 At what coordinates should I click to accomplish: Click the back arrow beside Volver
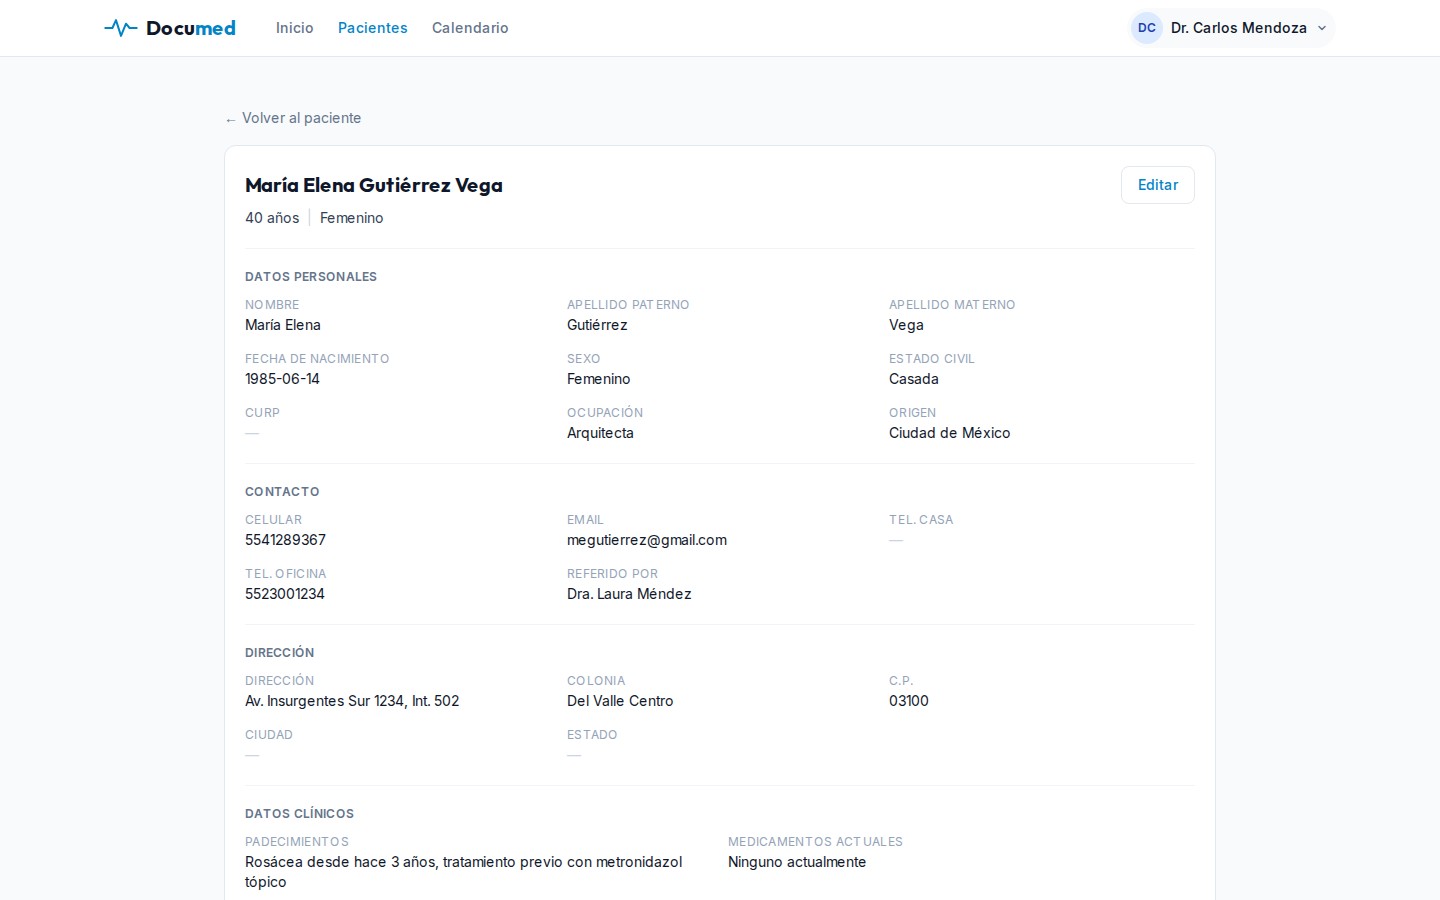(231, 119)
